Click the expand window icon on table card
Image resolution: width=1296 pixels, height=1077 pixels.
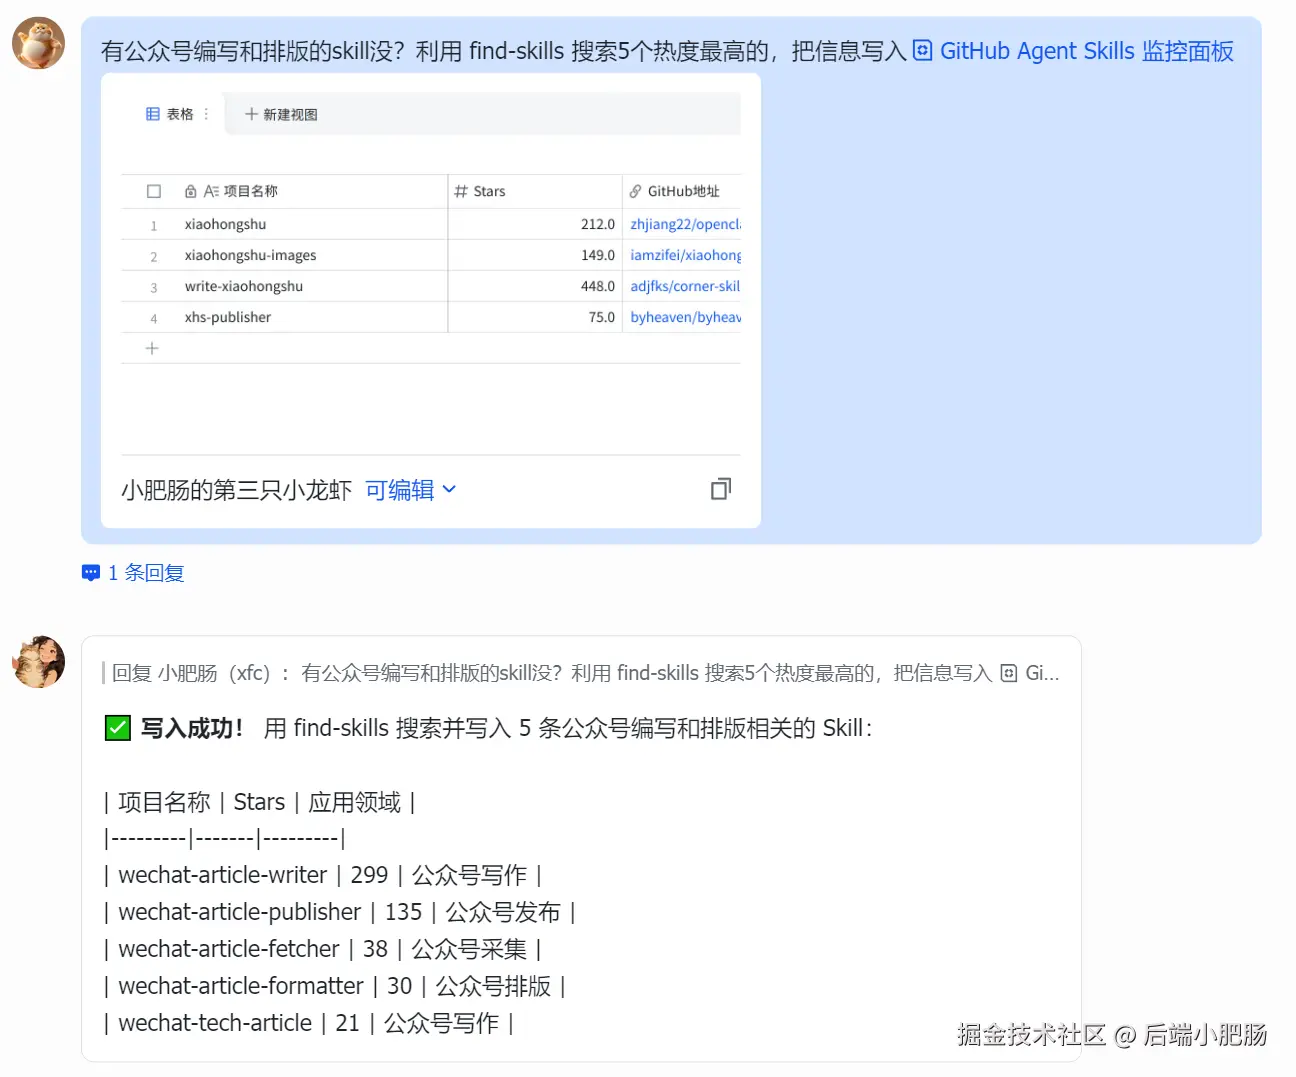click(x=721, y=489)
